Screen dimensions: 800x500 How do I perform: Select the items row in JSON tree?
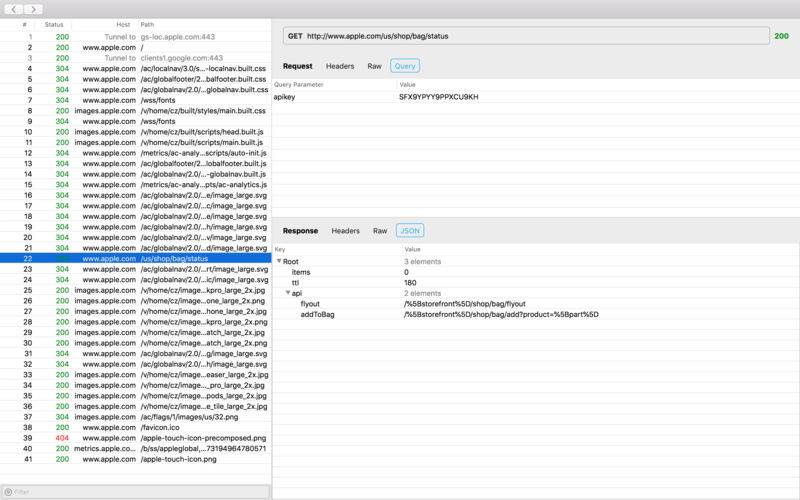click(x=536, y=272)
